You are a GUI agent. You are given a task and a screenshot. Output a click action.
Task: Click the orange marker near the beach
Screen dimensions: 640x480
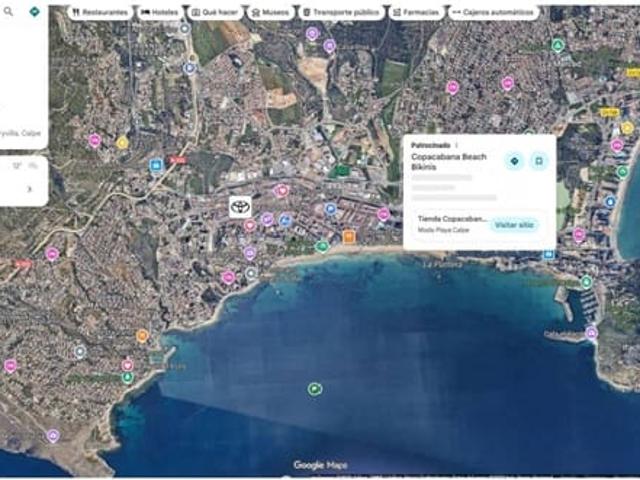pyautogui.click(x=349, y=237)
